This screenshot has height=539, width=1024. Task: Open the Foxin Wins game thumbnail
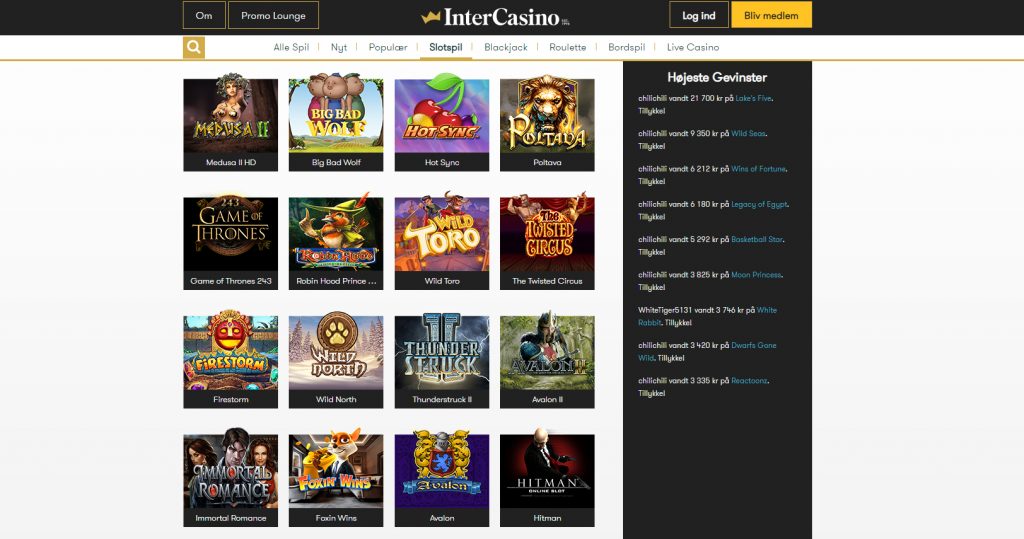pos(336,478)
